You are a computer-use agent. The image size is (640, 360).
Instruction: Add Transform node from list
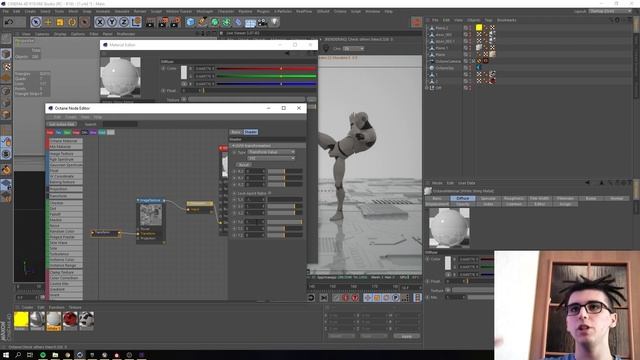[x=66, y=196]
